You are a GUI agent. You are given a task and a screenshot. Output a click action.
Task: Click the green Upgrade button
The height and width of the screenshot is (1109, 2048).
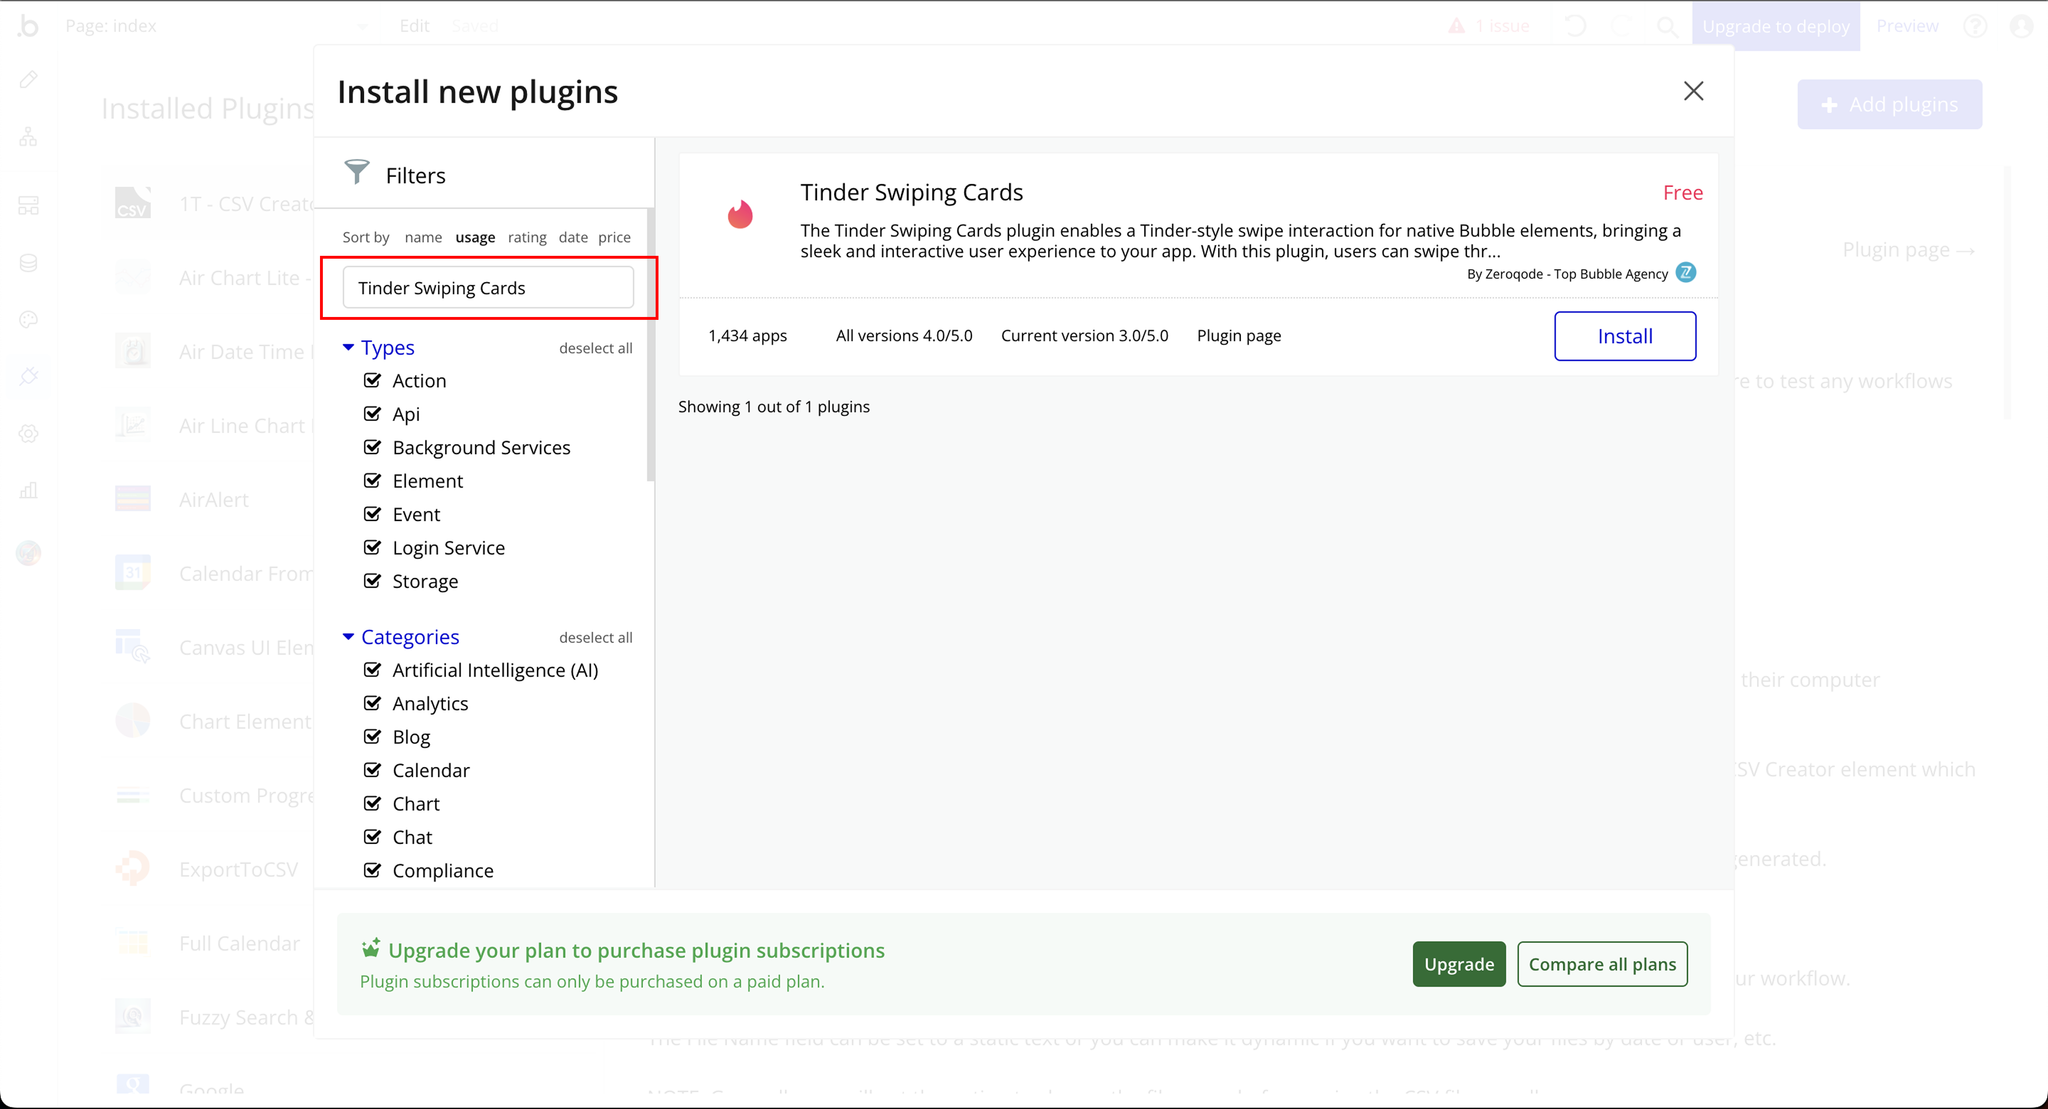click(1459, 964)
